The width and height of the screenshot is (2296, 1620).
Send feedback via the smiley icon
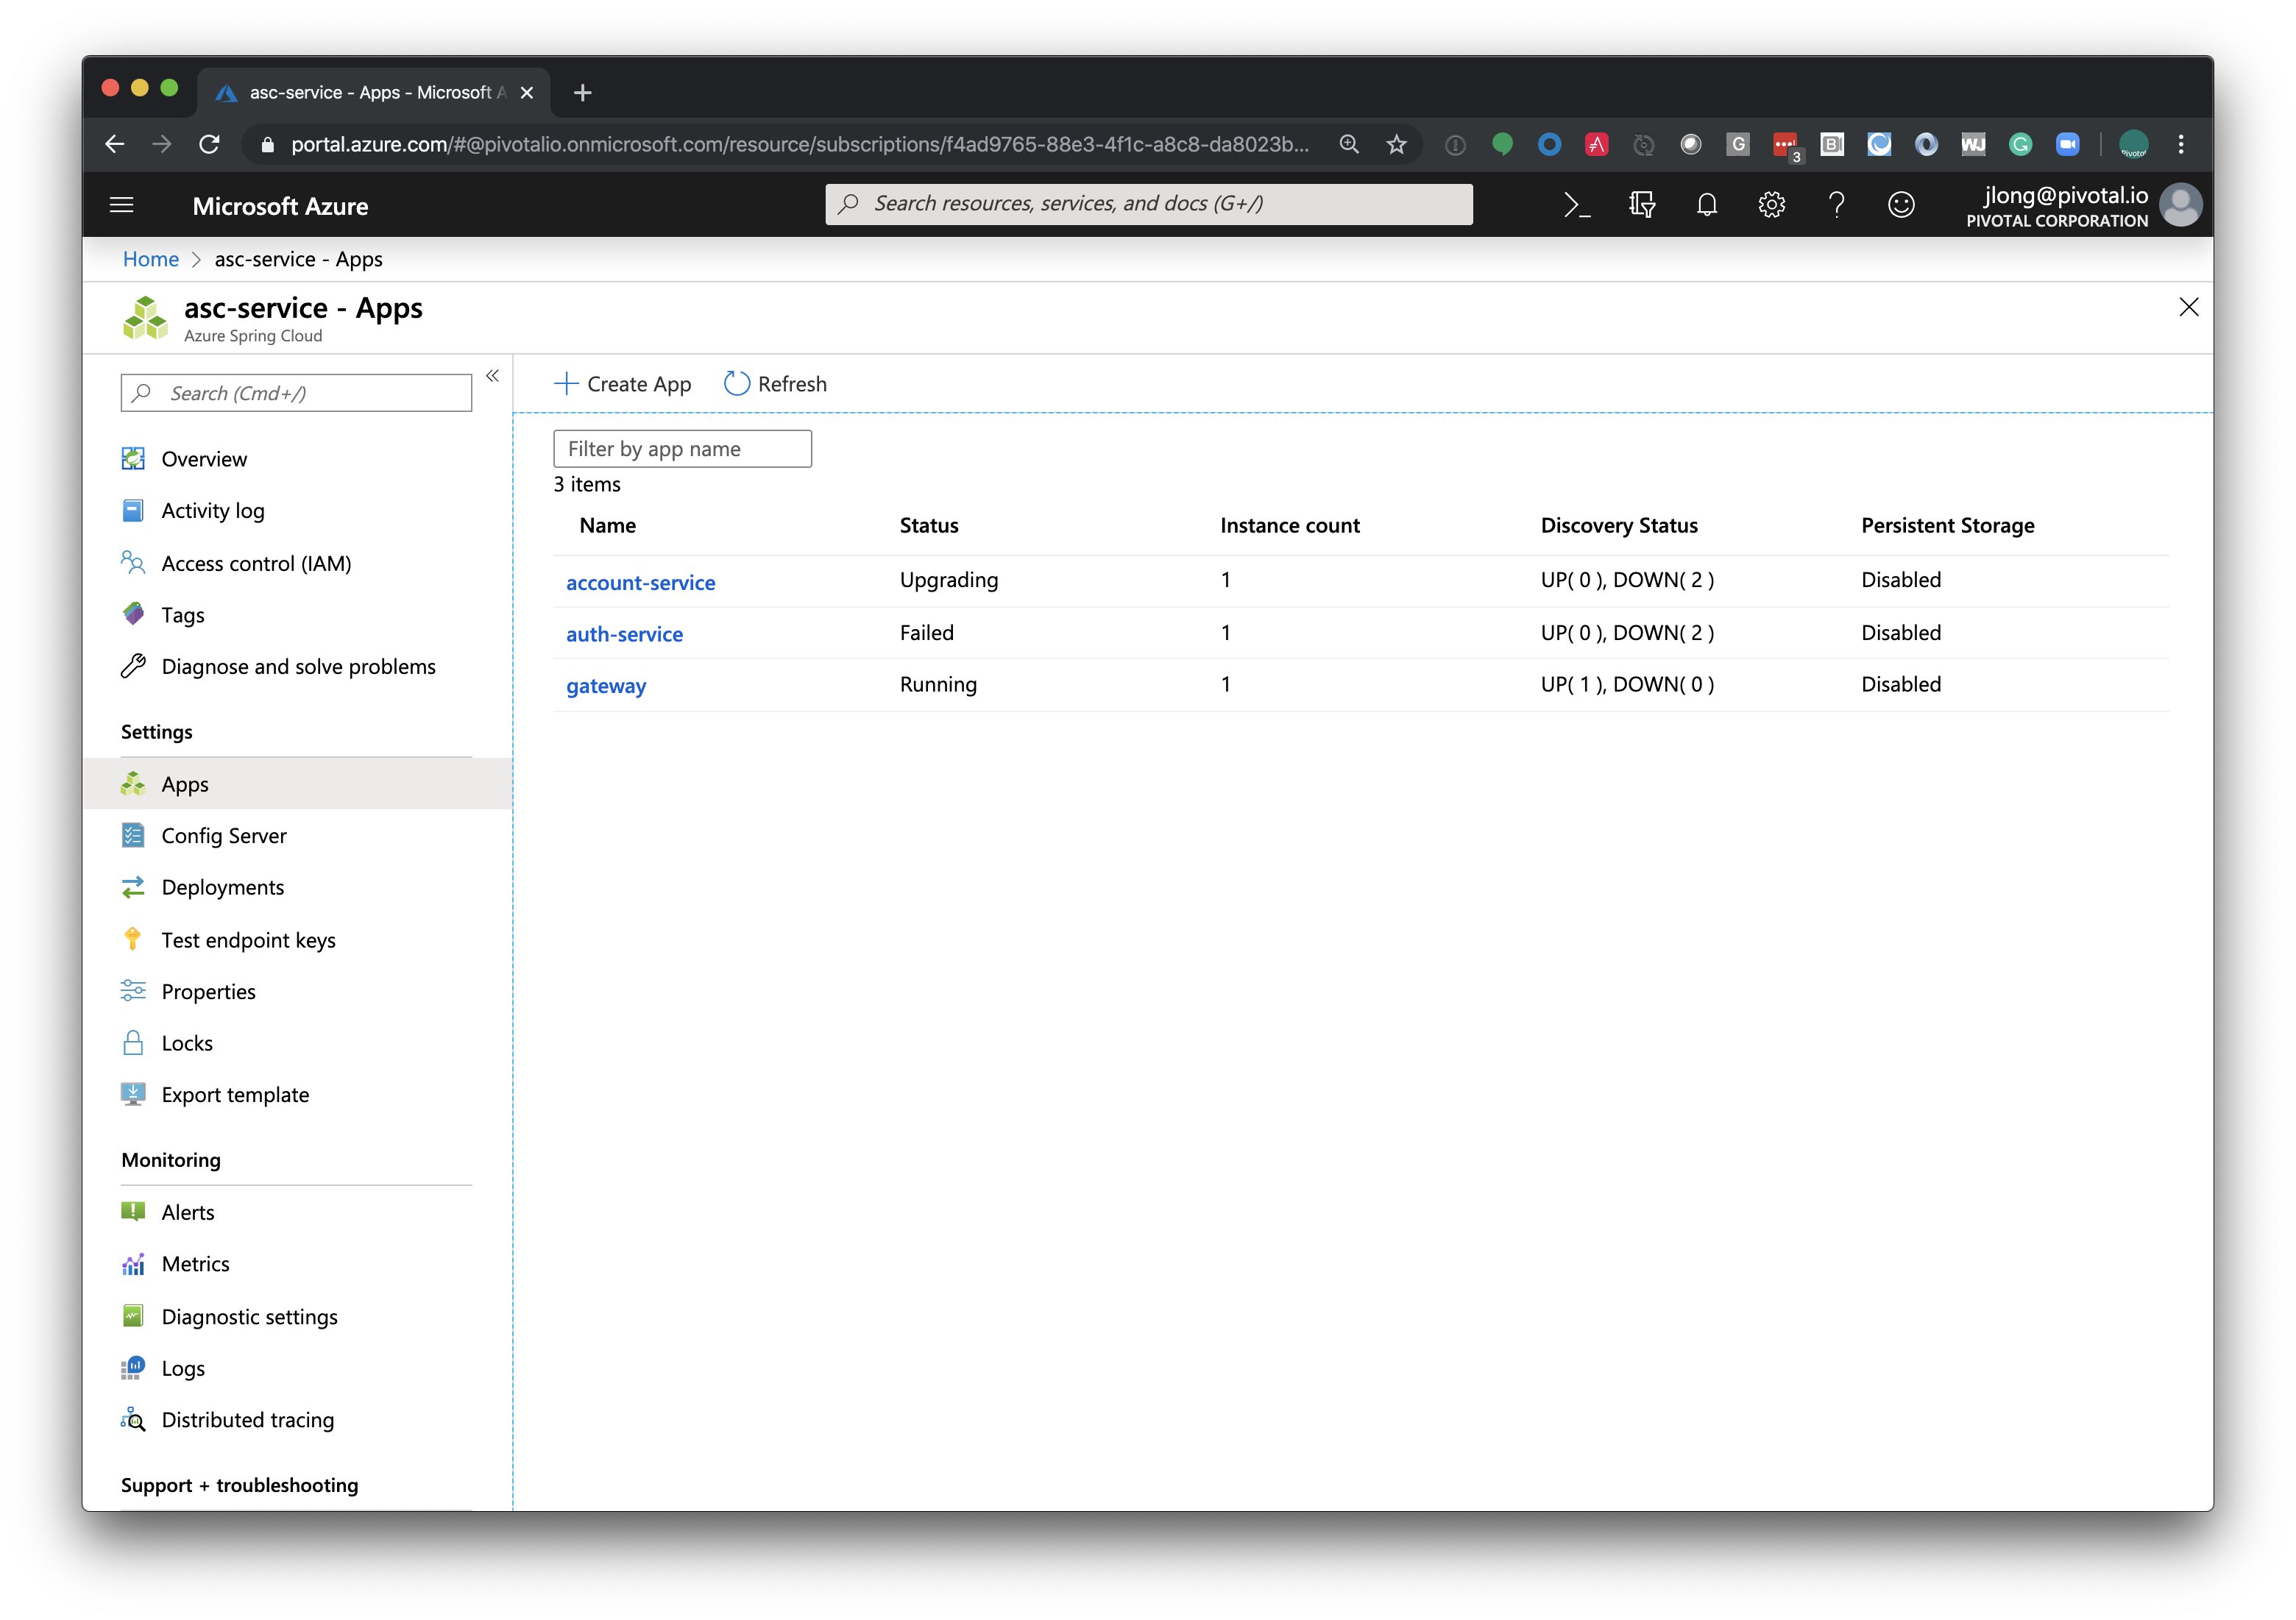pyautogui.click(x=1901, y=205)
